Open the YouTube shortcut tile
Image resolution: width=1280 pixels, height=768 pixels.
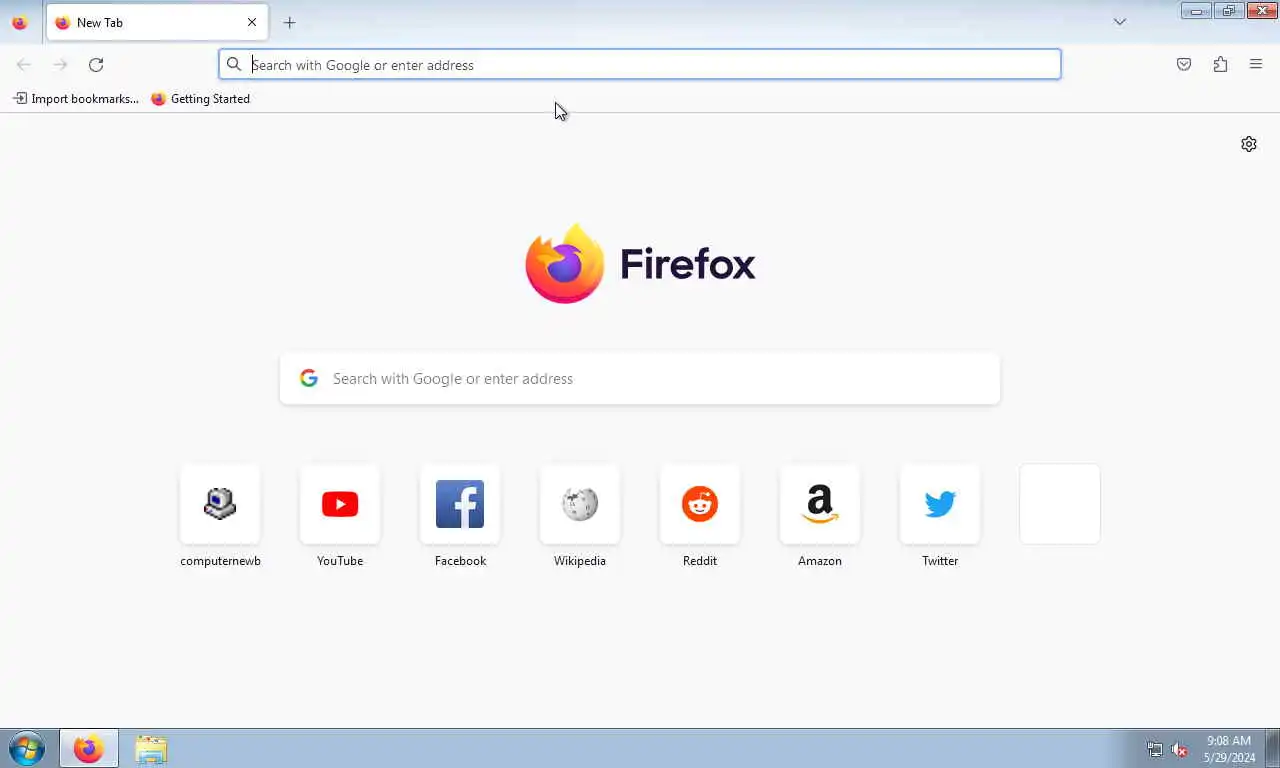point(340,504)
